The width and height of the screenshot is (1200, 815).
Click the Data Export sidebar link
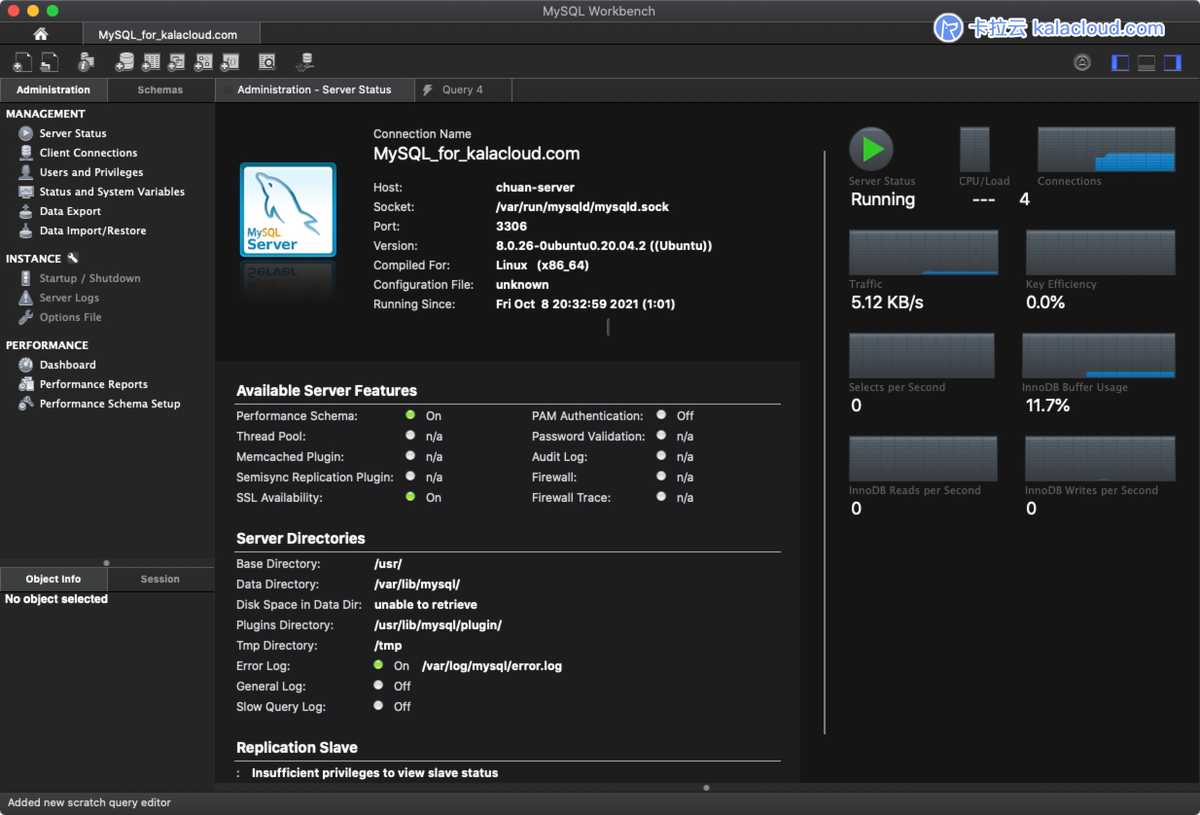(x=70, y=211)
